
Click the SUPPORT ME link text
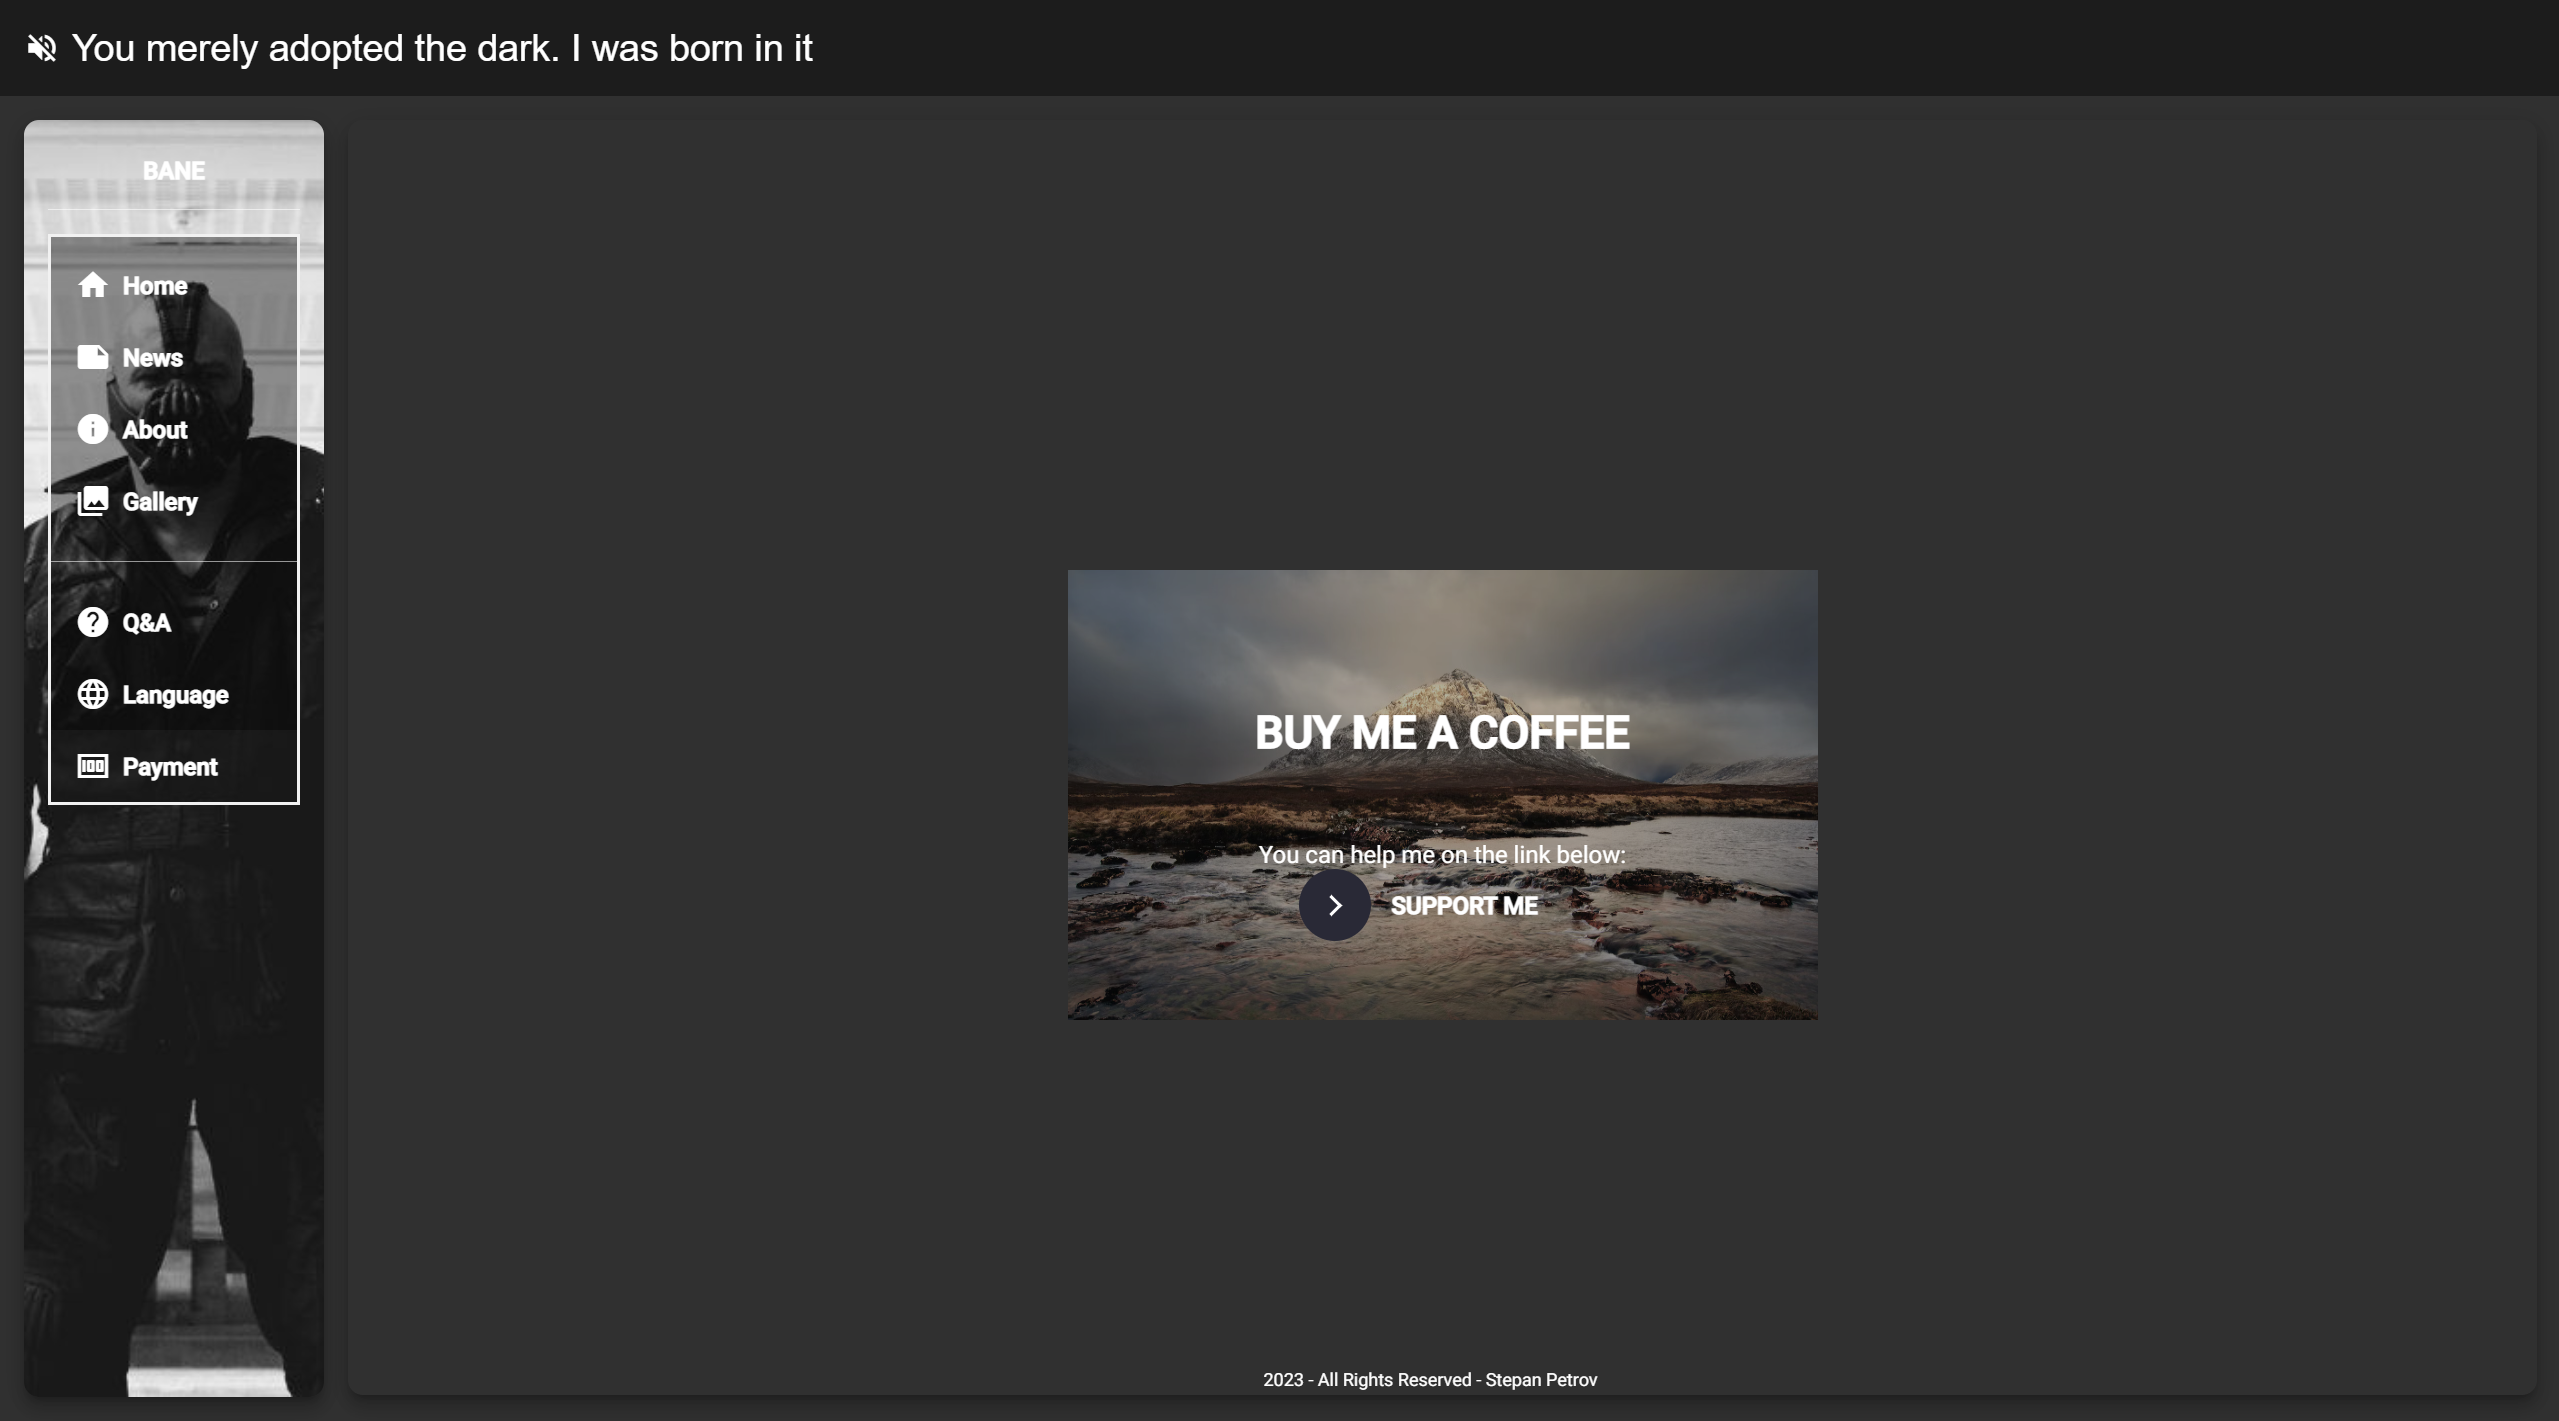(x=1464, y=906)
